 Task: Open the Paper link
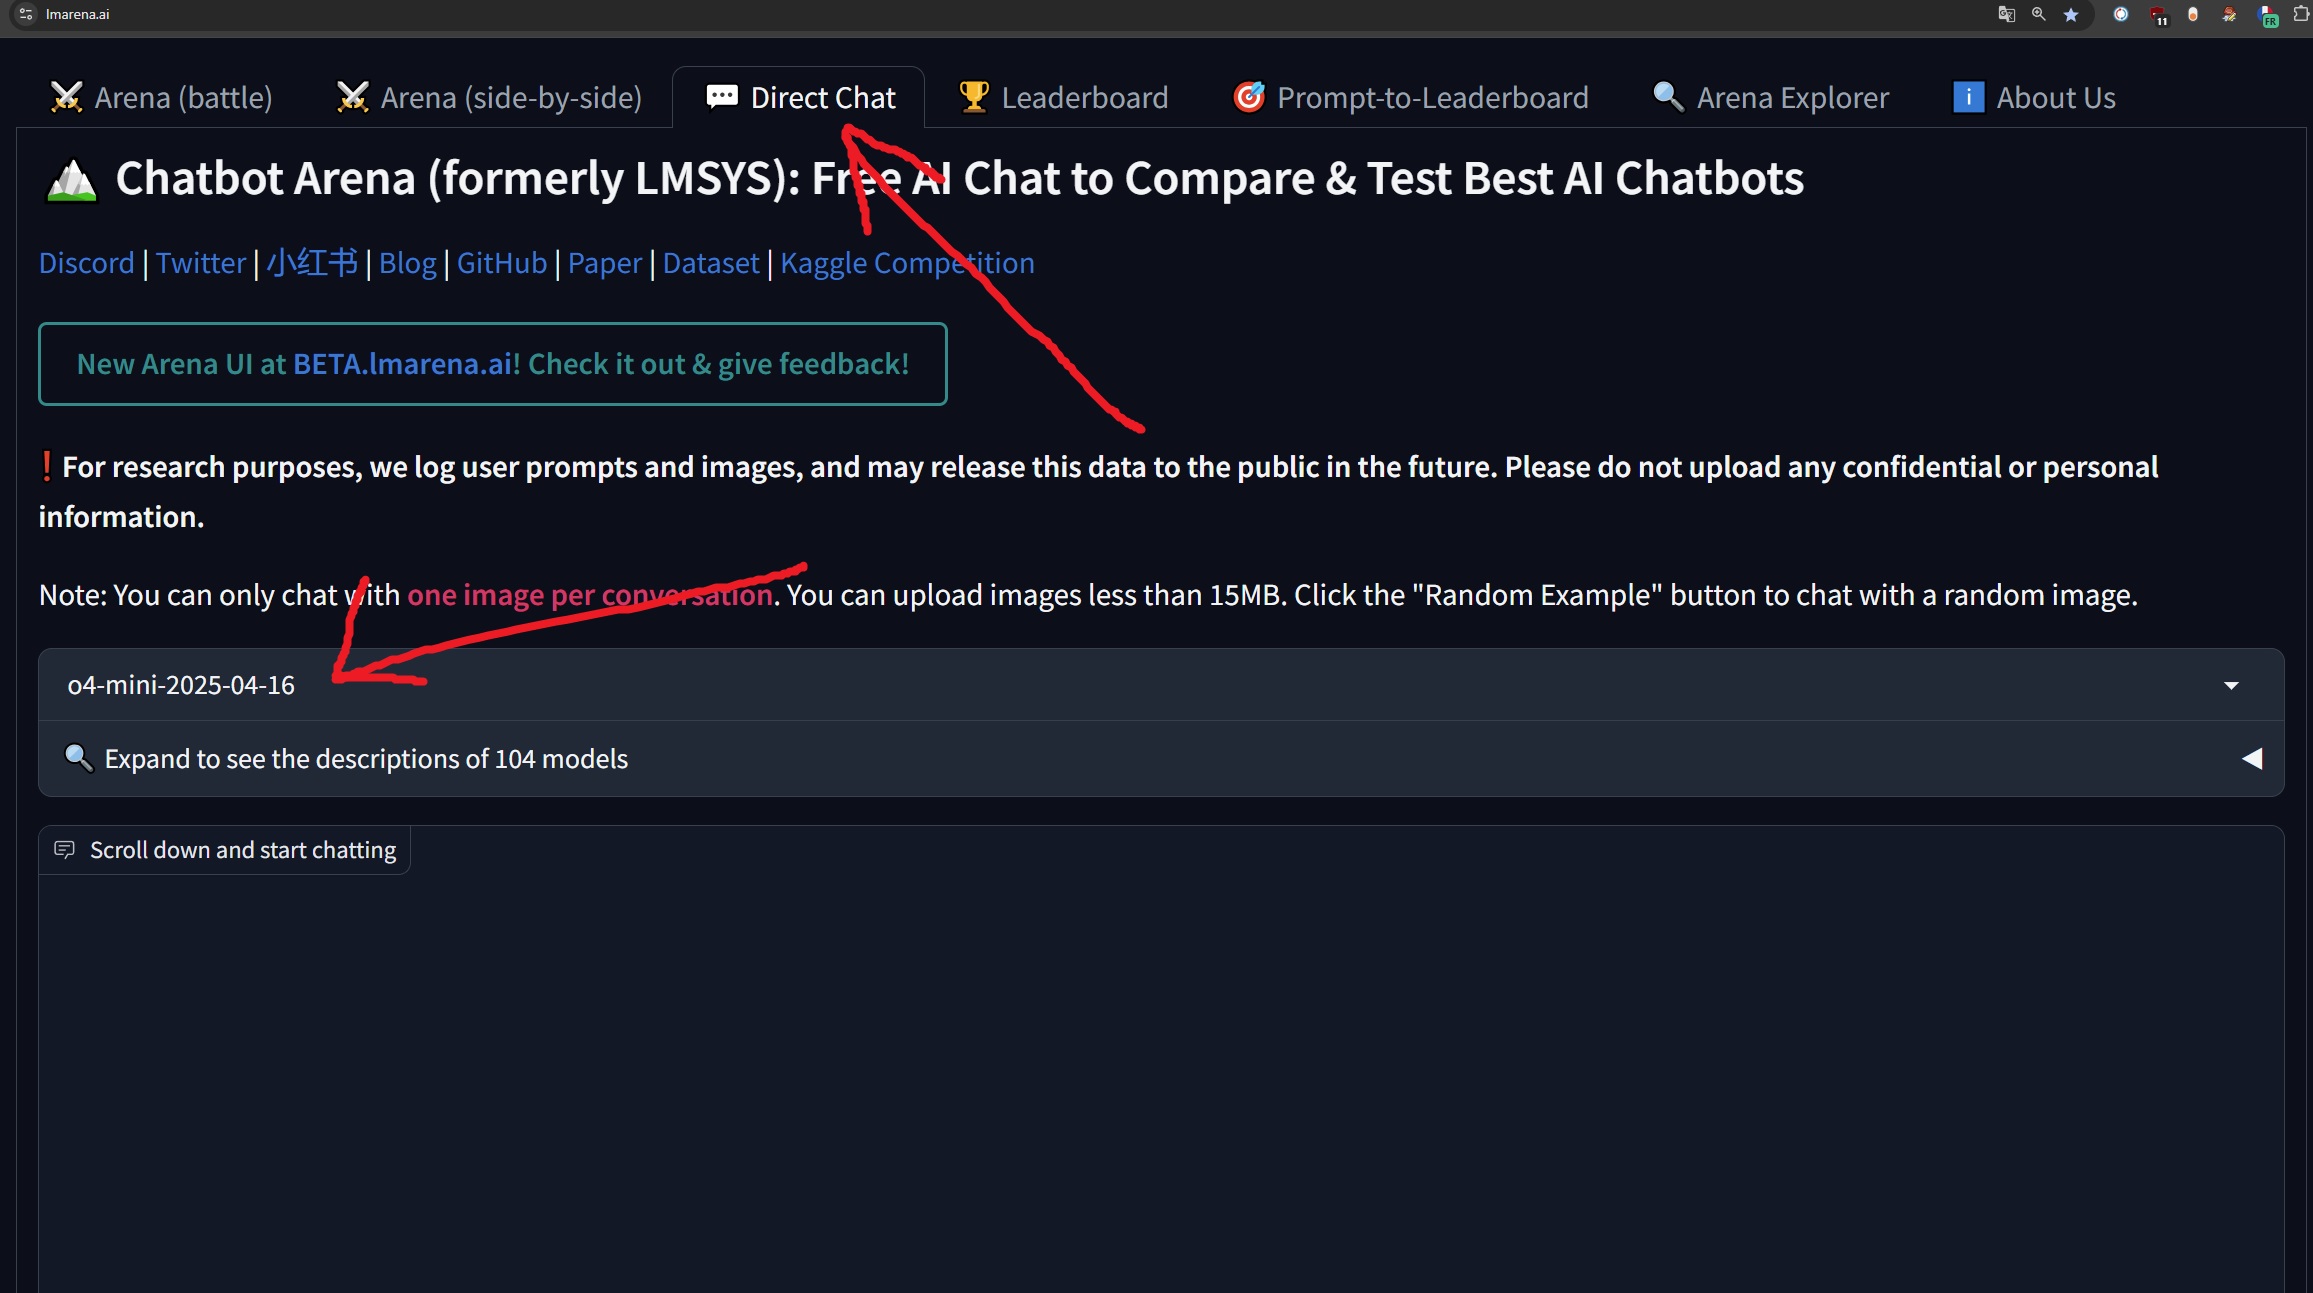pyautogui.click(x=605, y=263)
